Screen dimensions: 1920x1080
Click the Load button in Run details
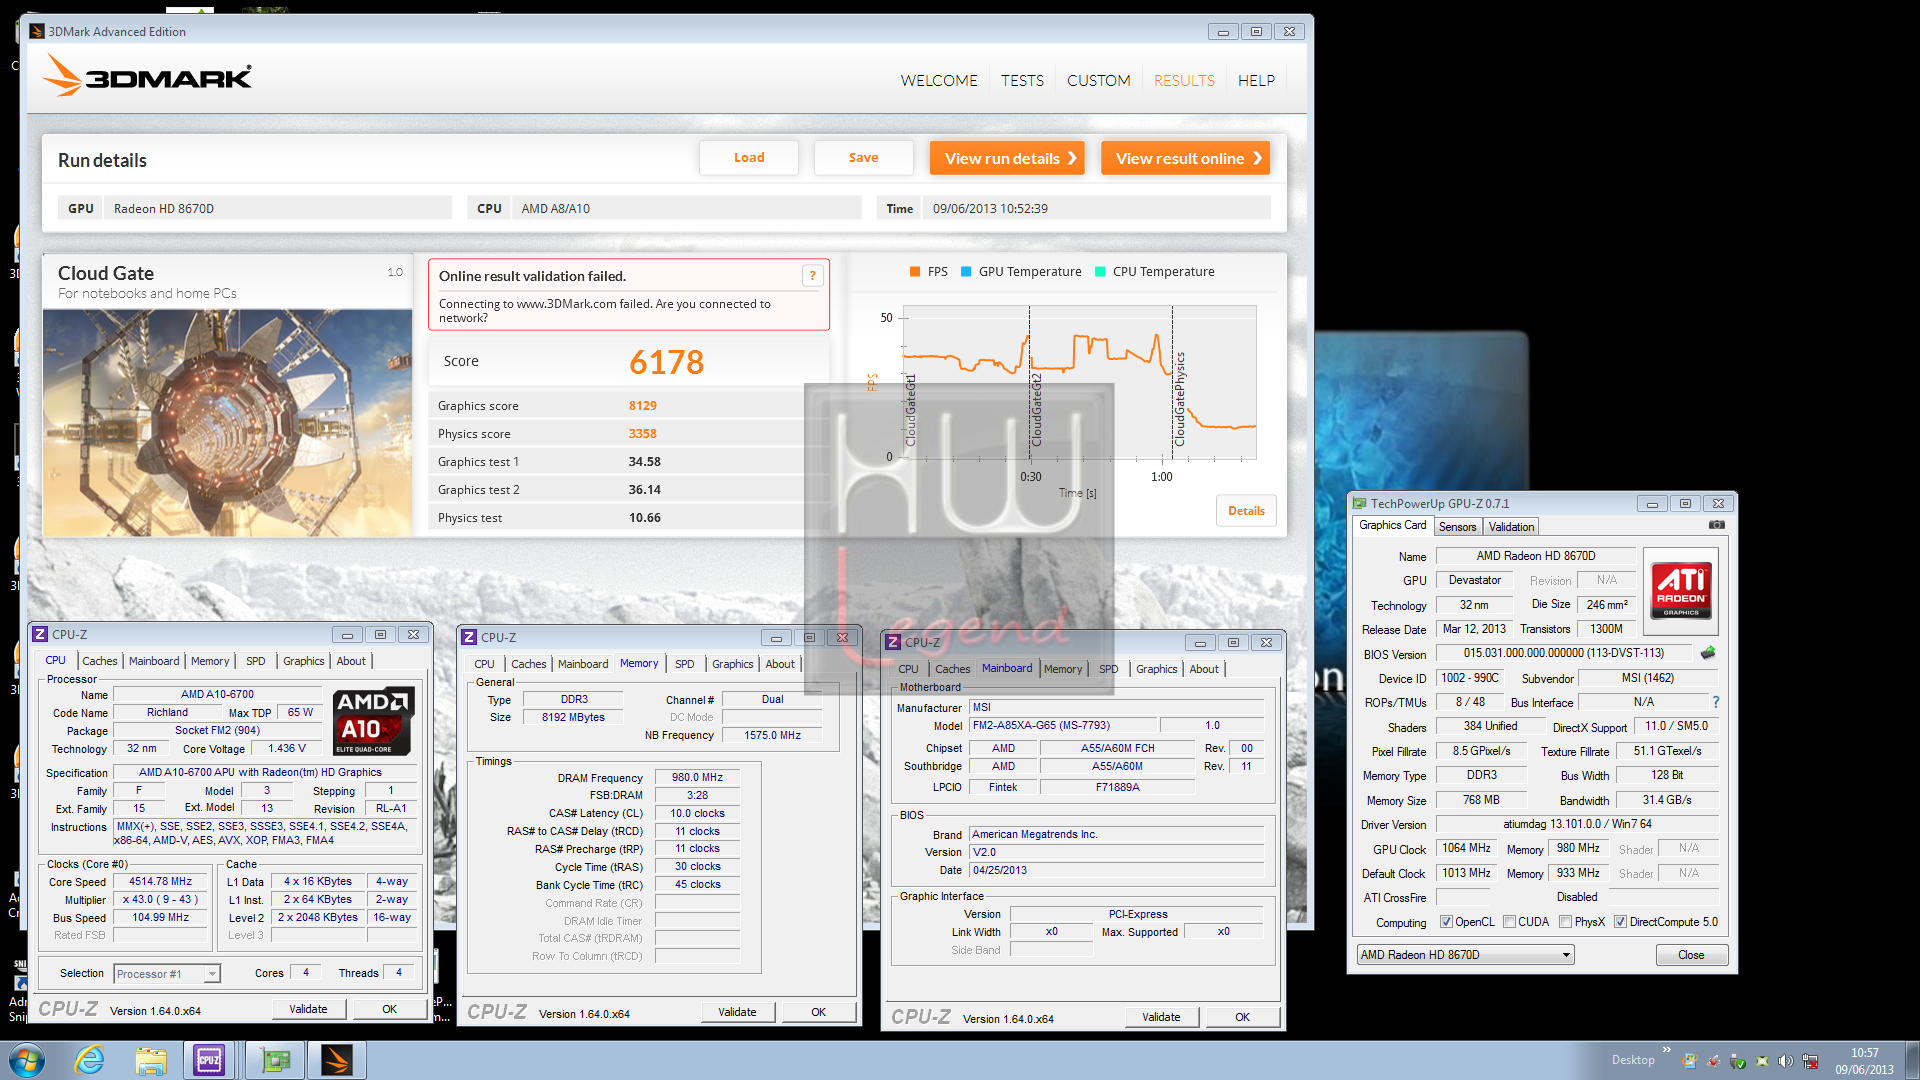pos(749,158)
